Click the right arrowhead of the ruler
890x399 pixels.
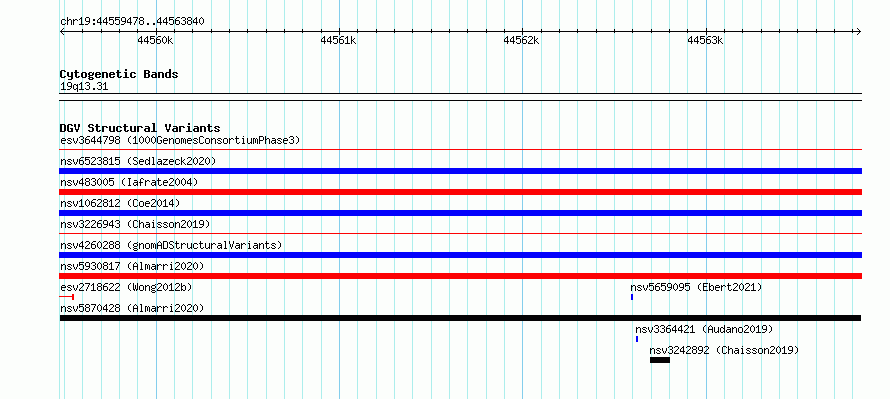(859, 32)
